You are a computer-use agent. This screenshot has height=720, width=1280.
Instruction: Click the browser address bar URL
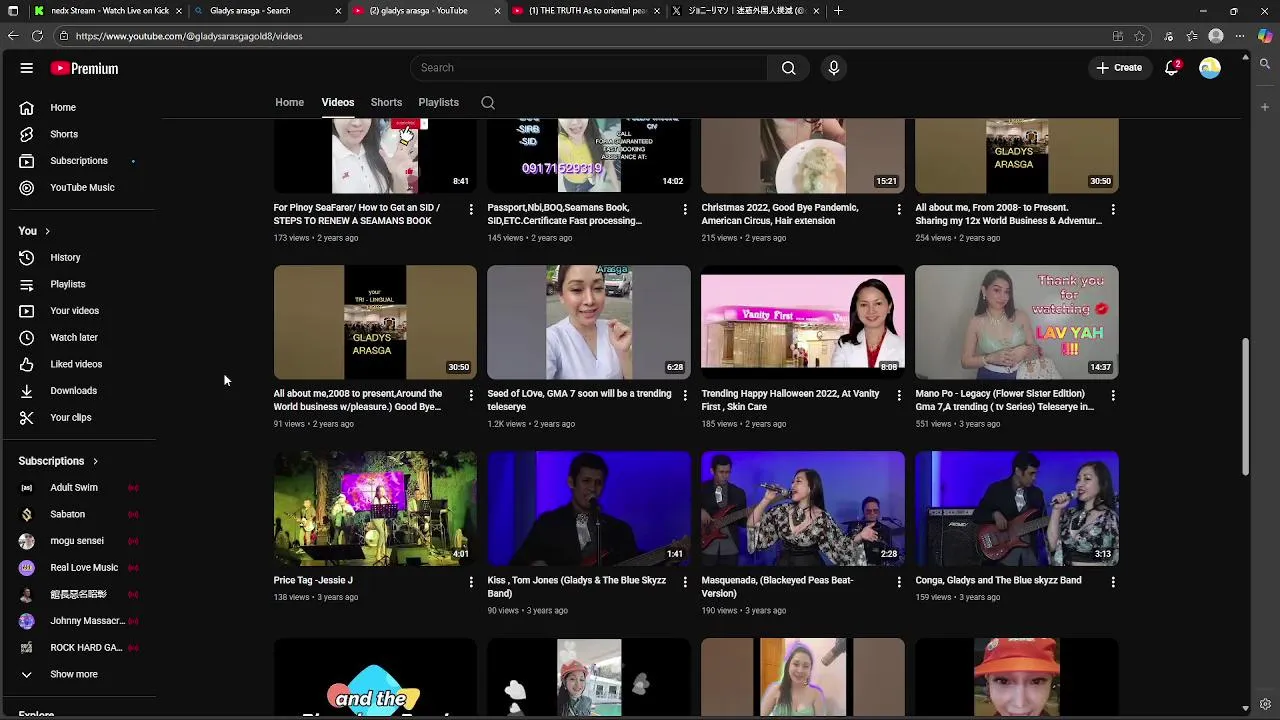(x=189, y=36)
